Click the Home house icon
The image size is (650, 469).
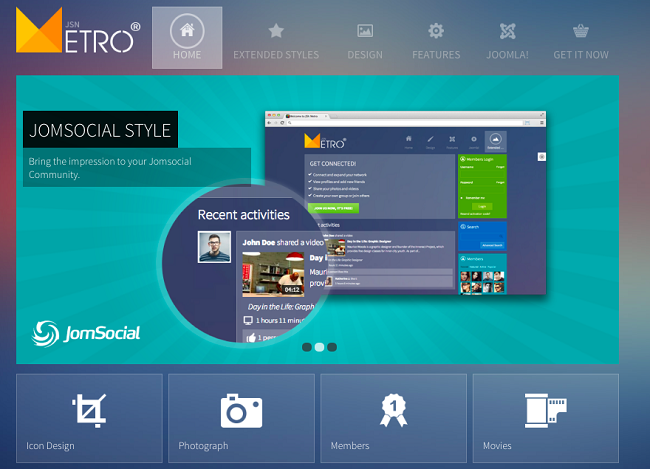(187, 30)
